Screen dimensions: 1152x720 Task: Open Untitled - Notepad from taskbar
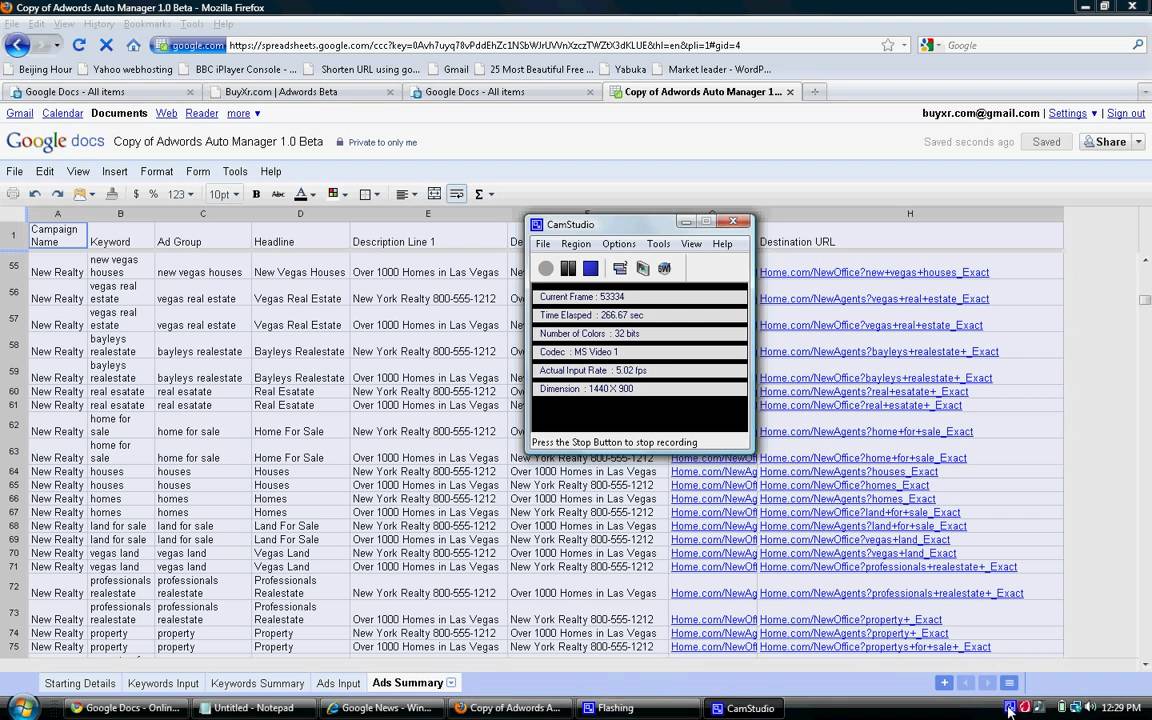point(253,708)
